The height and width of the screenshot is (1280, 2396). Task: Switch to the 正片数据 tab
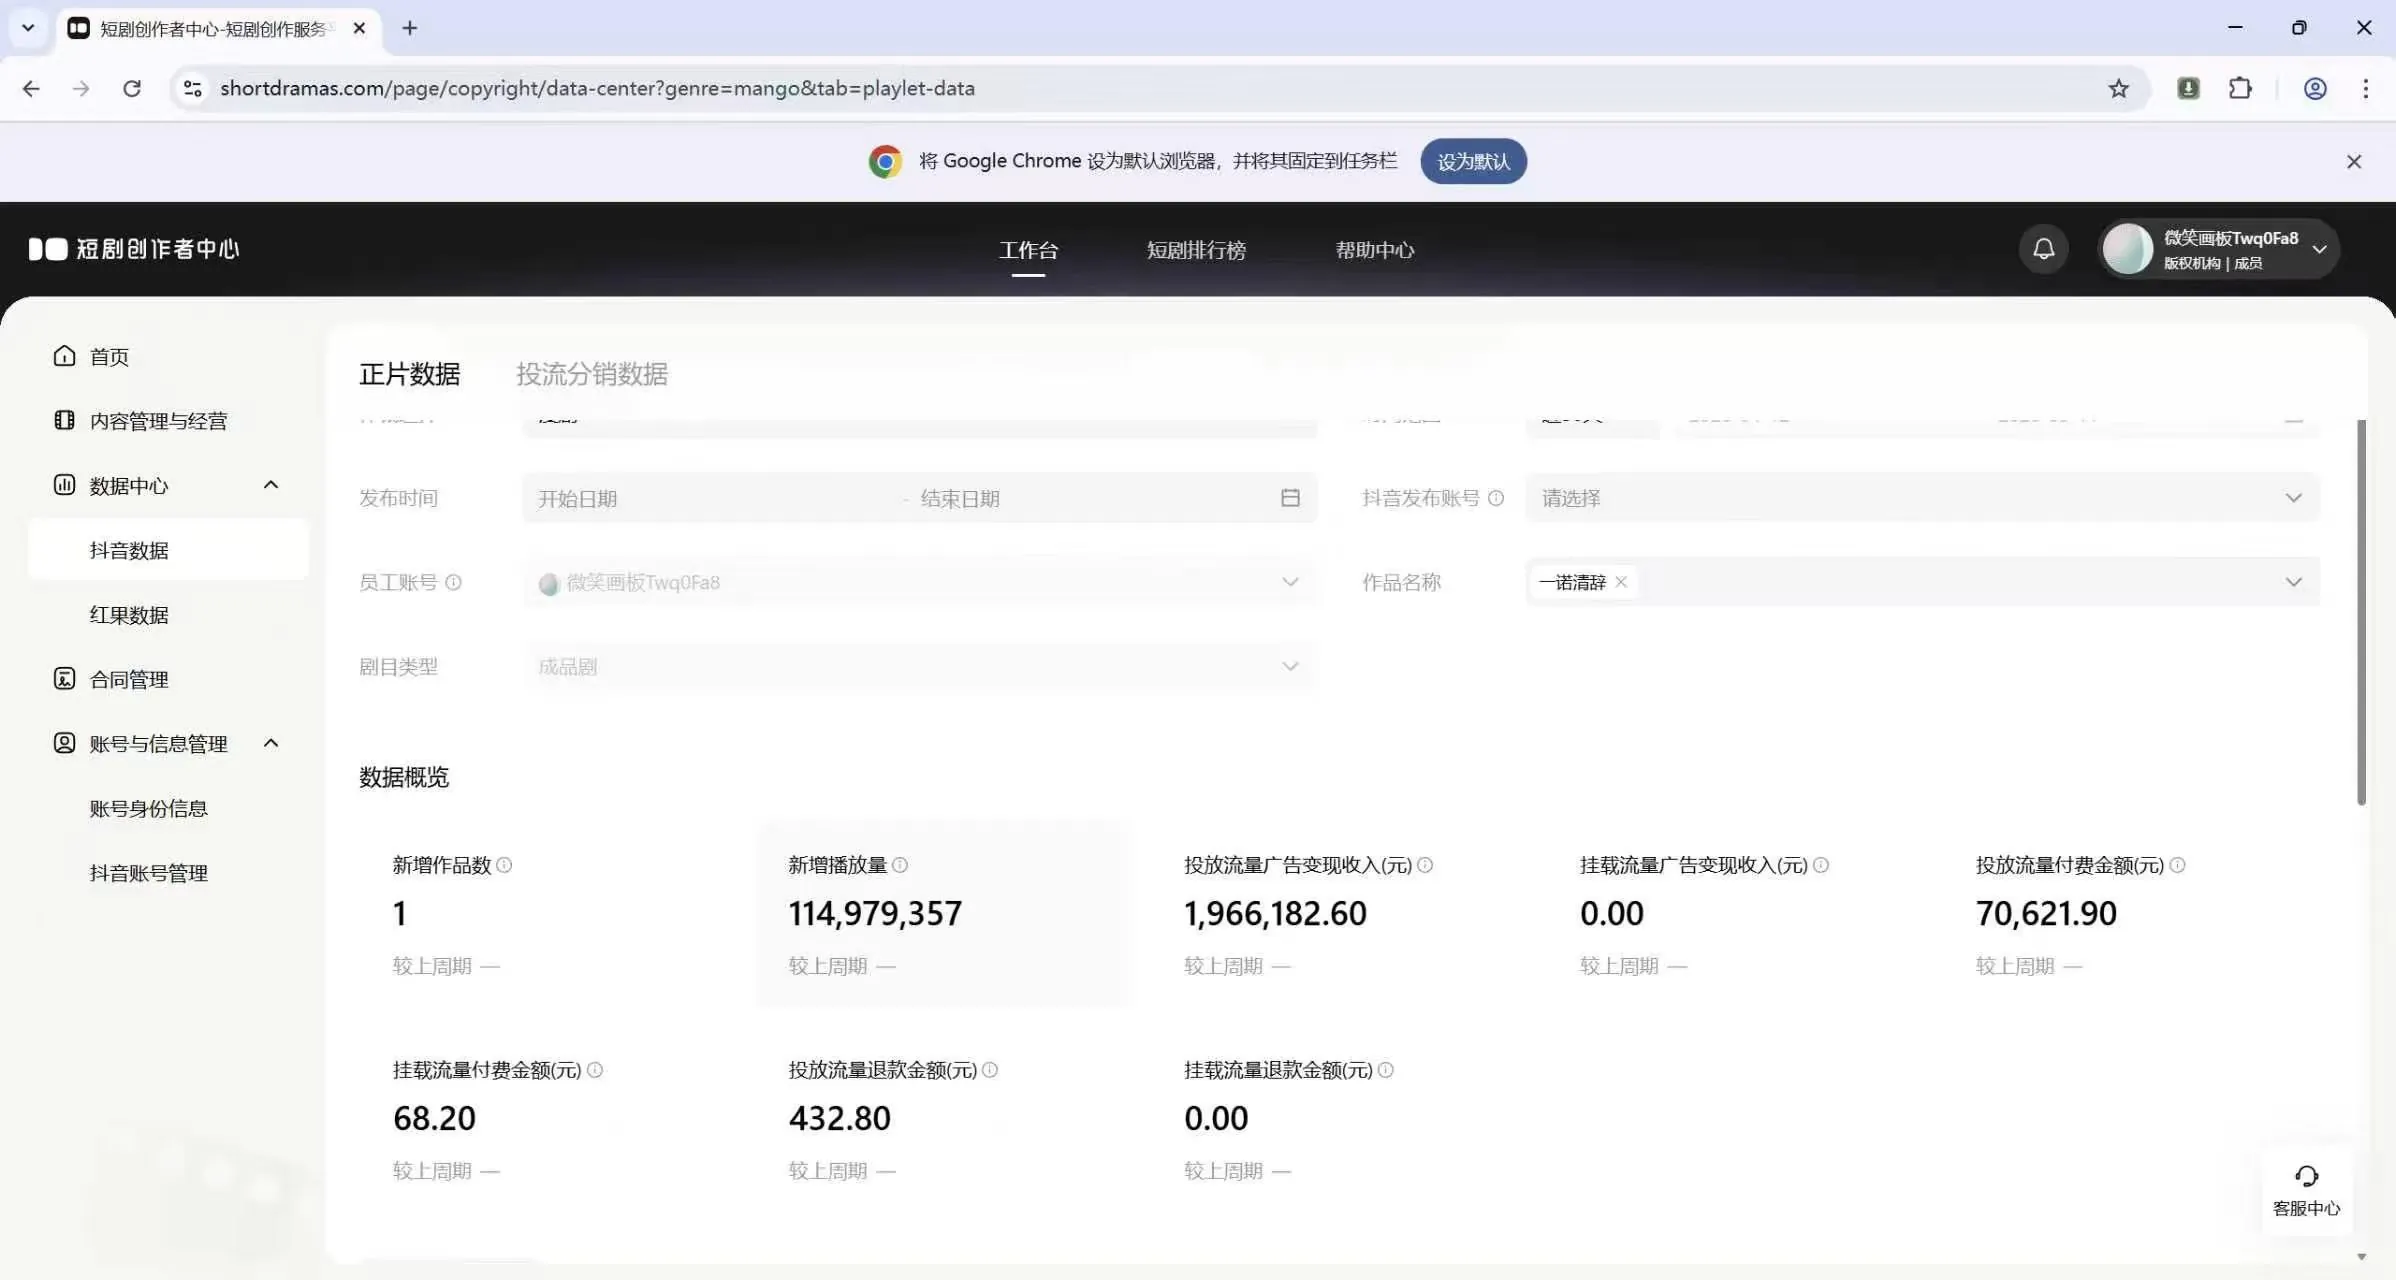click(x=409, y=374)
